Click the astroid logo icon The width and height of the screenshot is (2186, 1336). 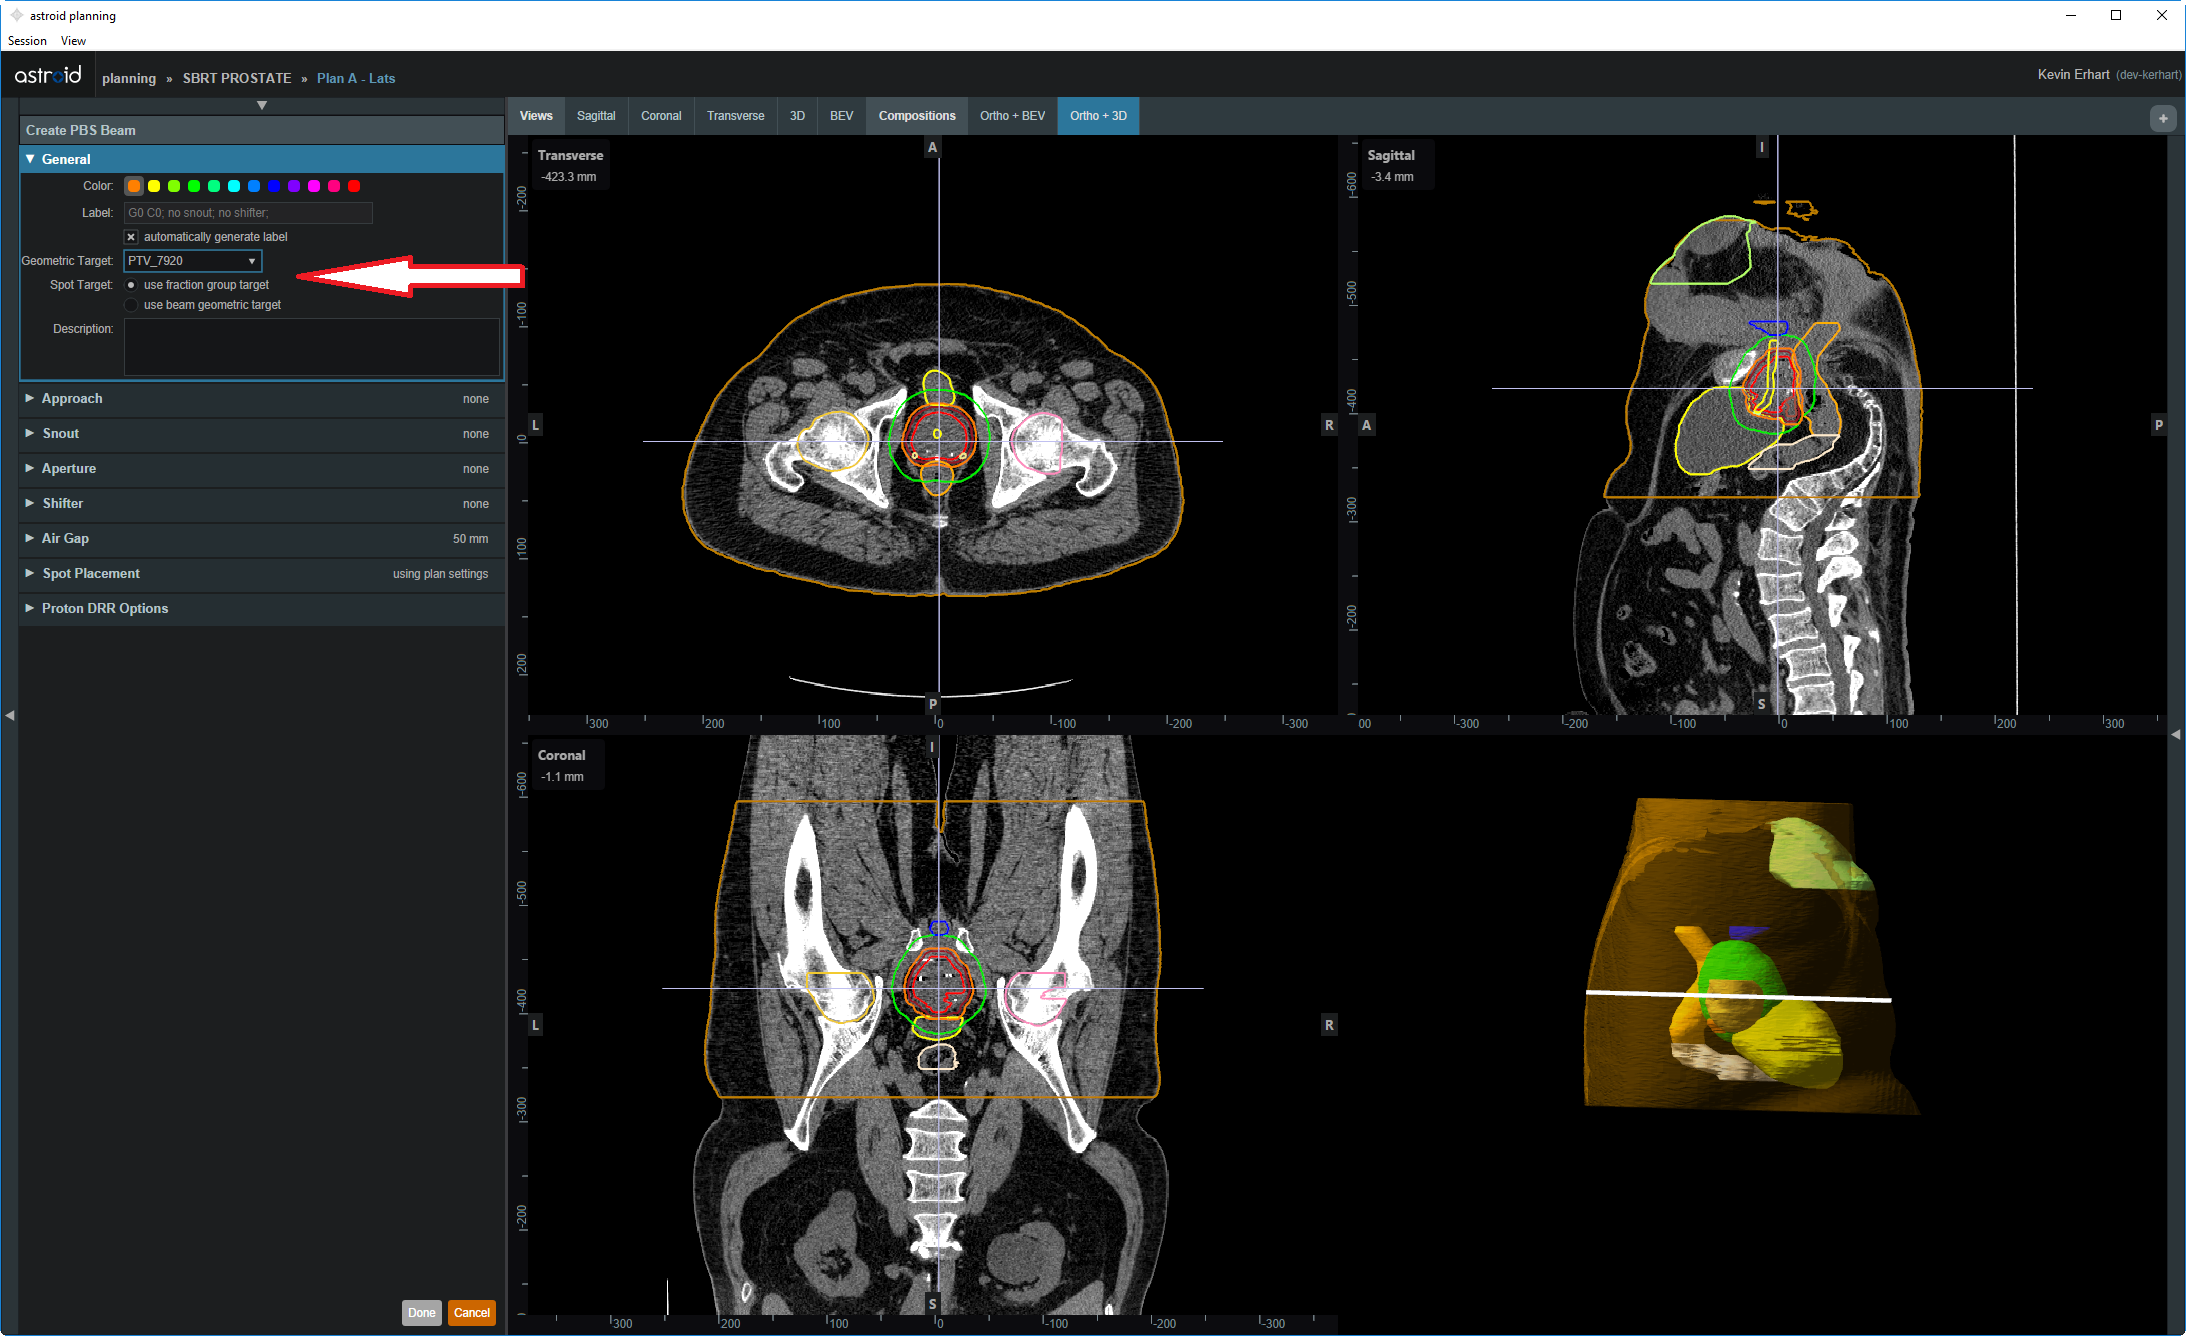point(48,76)
